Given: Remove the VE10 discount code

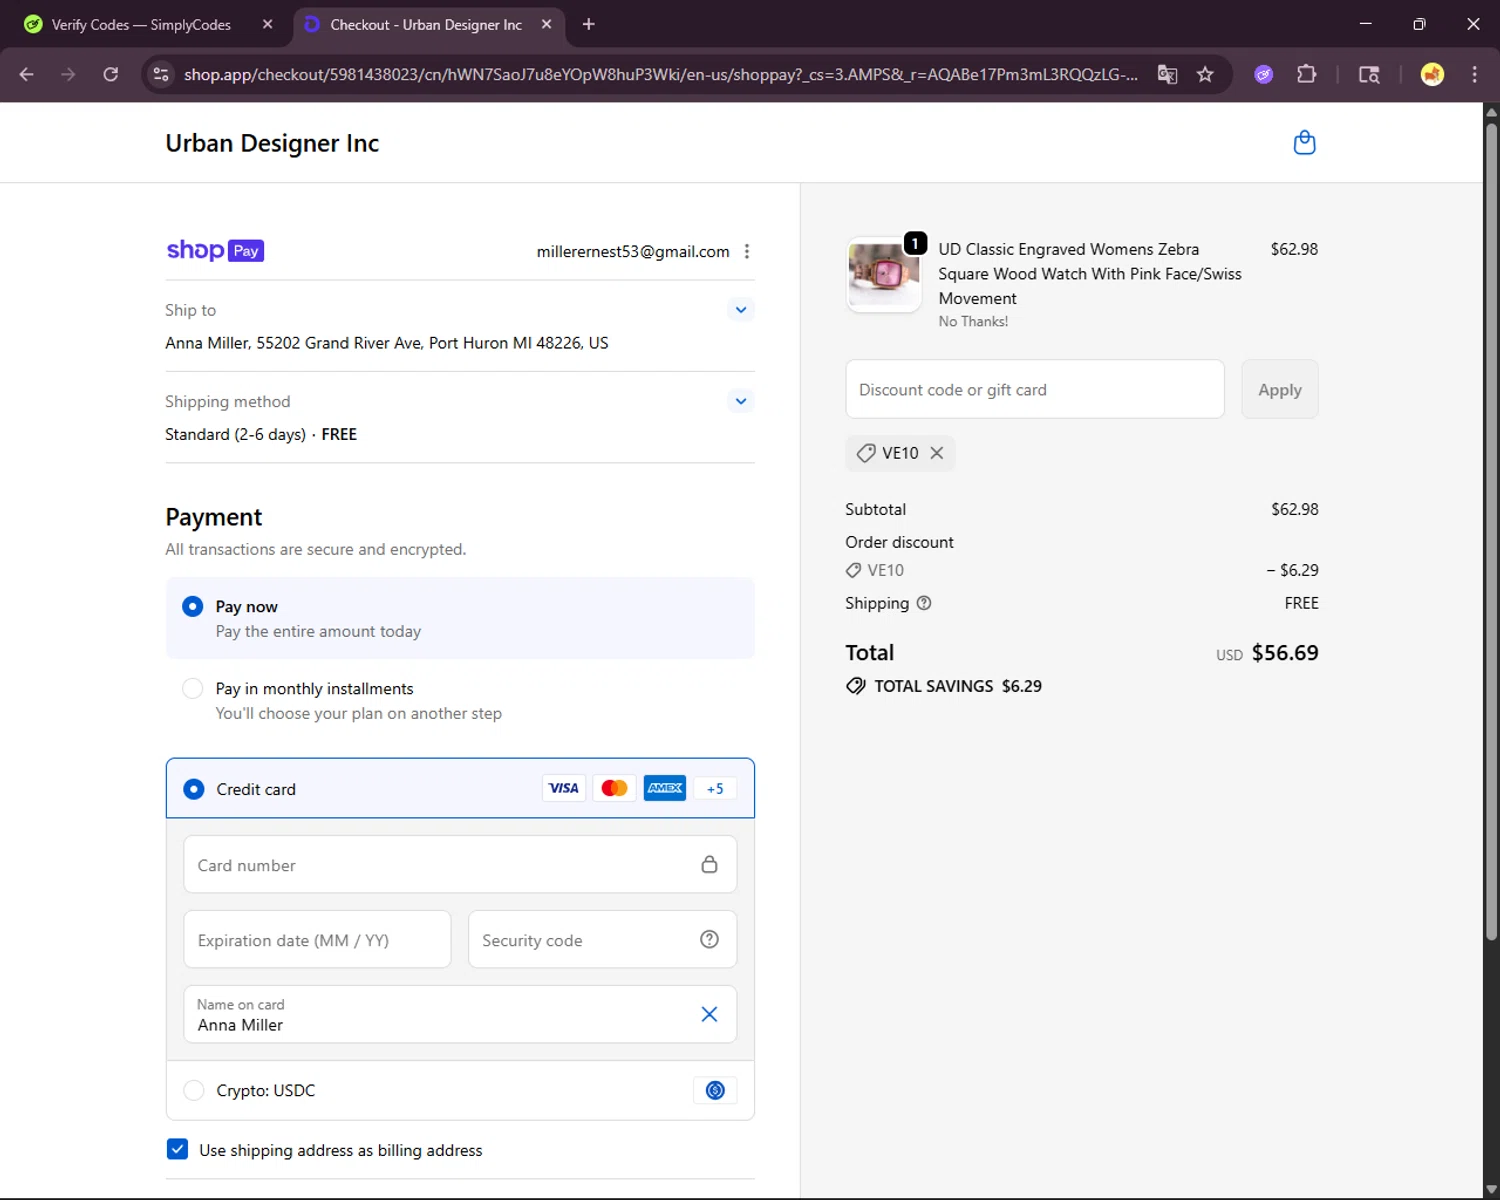Looking at the screenshot, I should pos(937,453).
